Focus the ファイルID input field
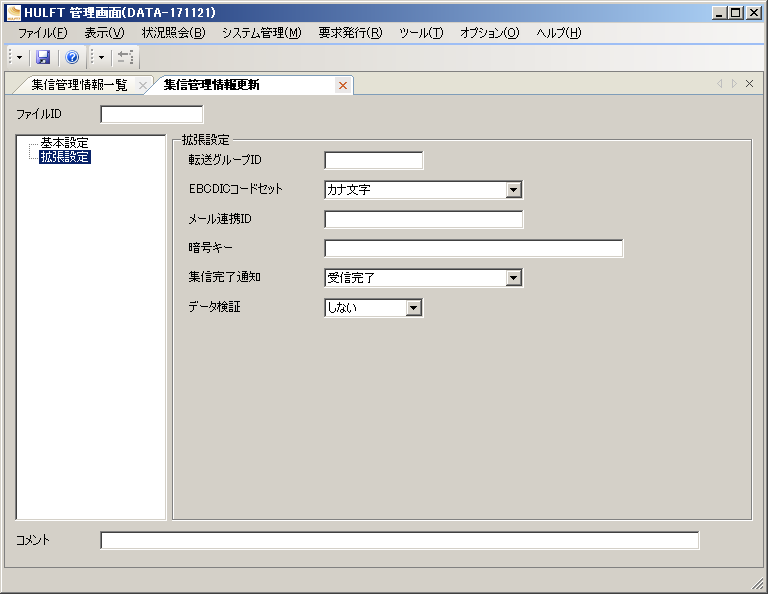 [x=152, y=114]
